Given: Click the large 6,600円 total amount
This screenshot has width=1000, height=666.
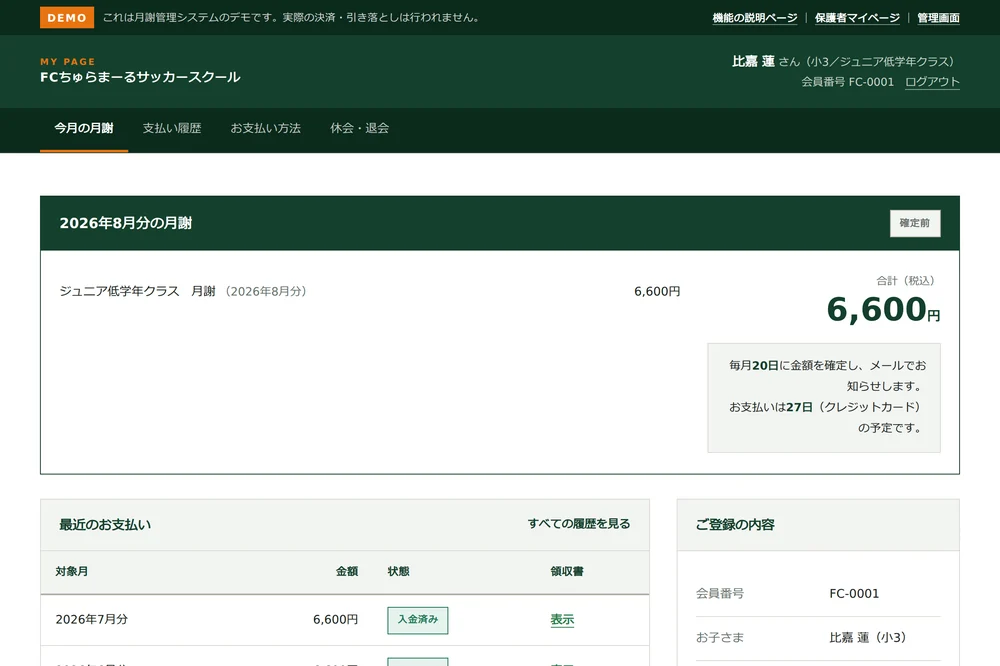Looking at the screenshot, I should click(x=883, y=309).
